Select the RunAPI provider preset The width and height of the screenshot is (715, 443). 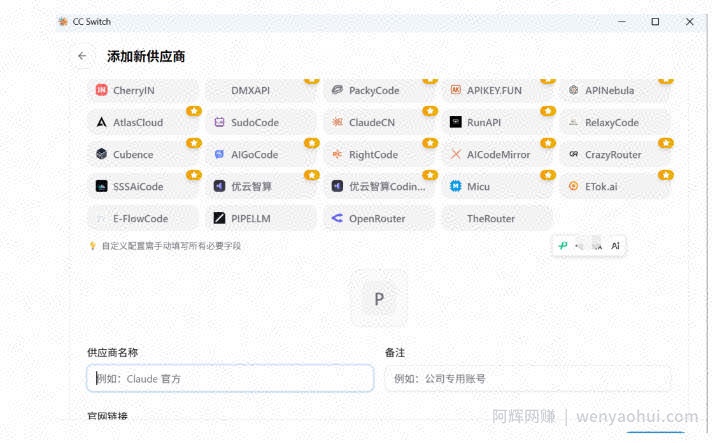click(497, 122)
